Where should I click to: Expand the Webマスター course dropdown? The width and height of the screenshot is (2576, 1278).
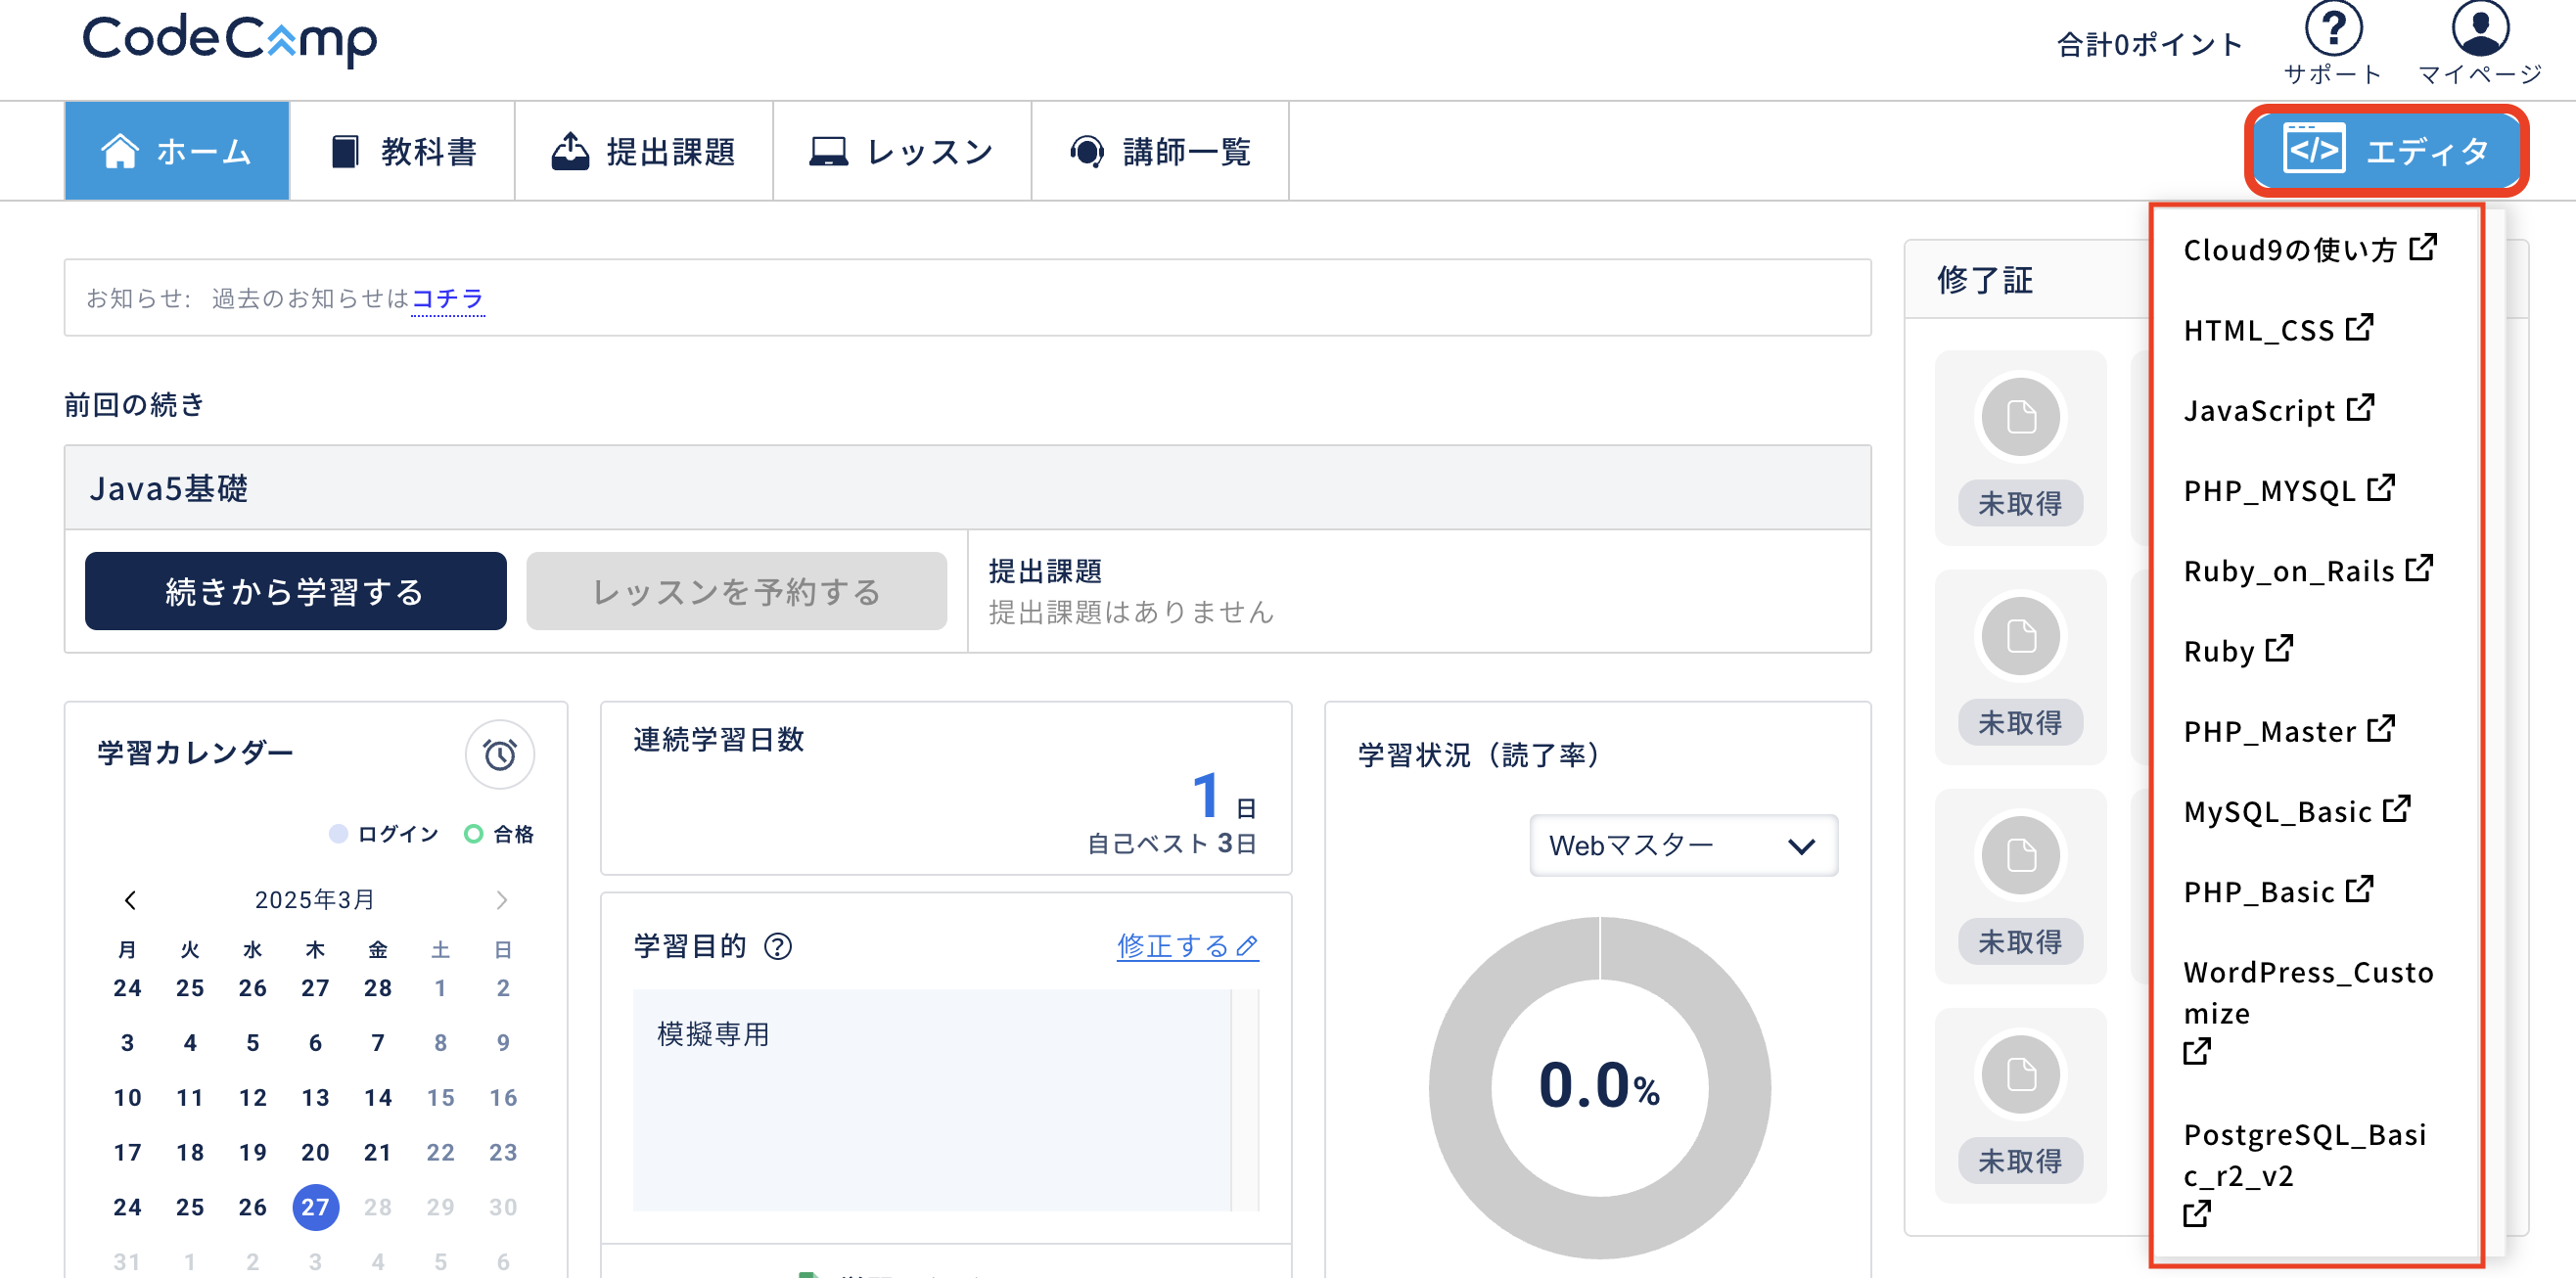(x=1683, y=846)
